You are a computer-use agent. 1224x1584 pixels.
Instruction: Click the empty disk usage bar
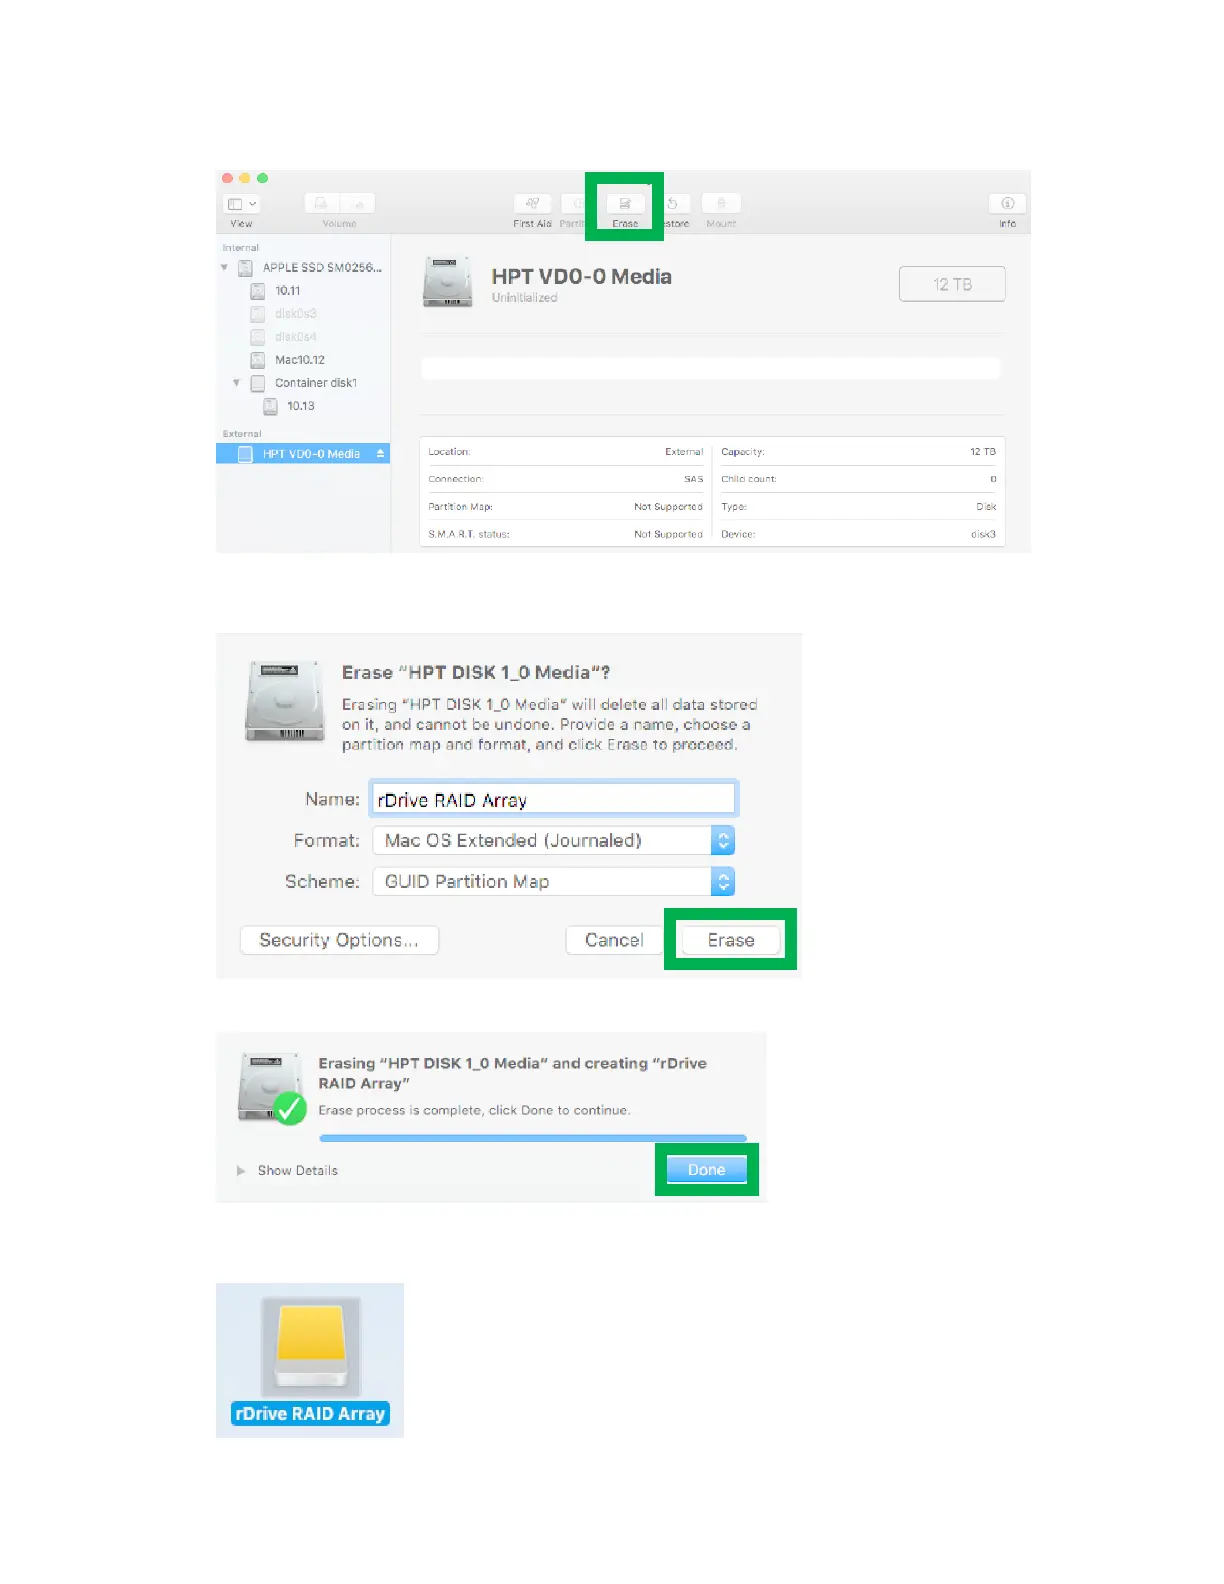pos(711,368)
